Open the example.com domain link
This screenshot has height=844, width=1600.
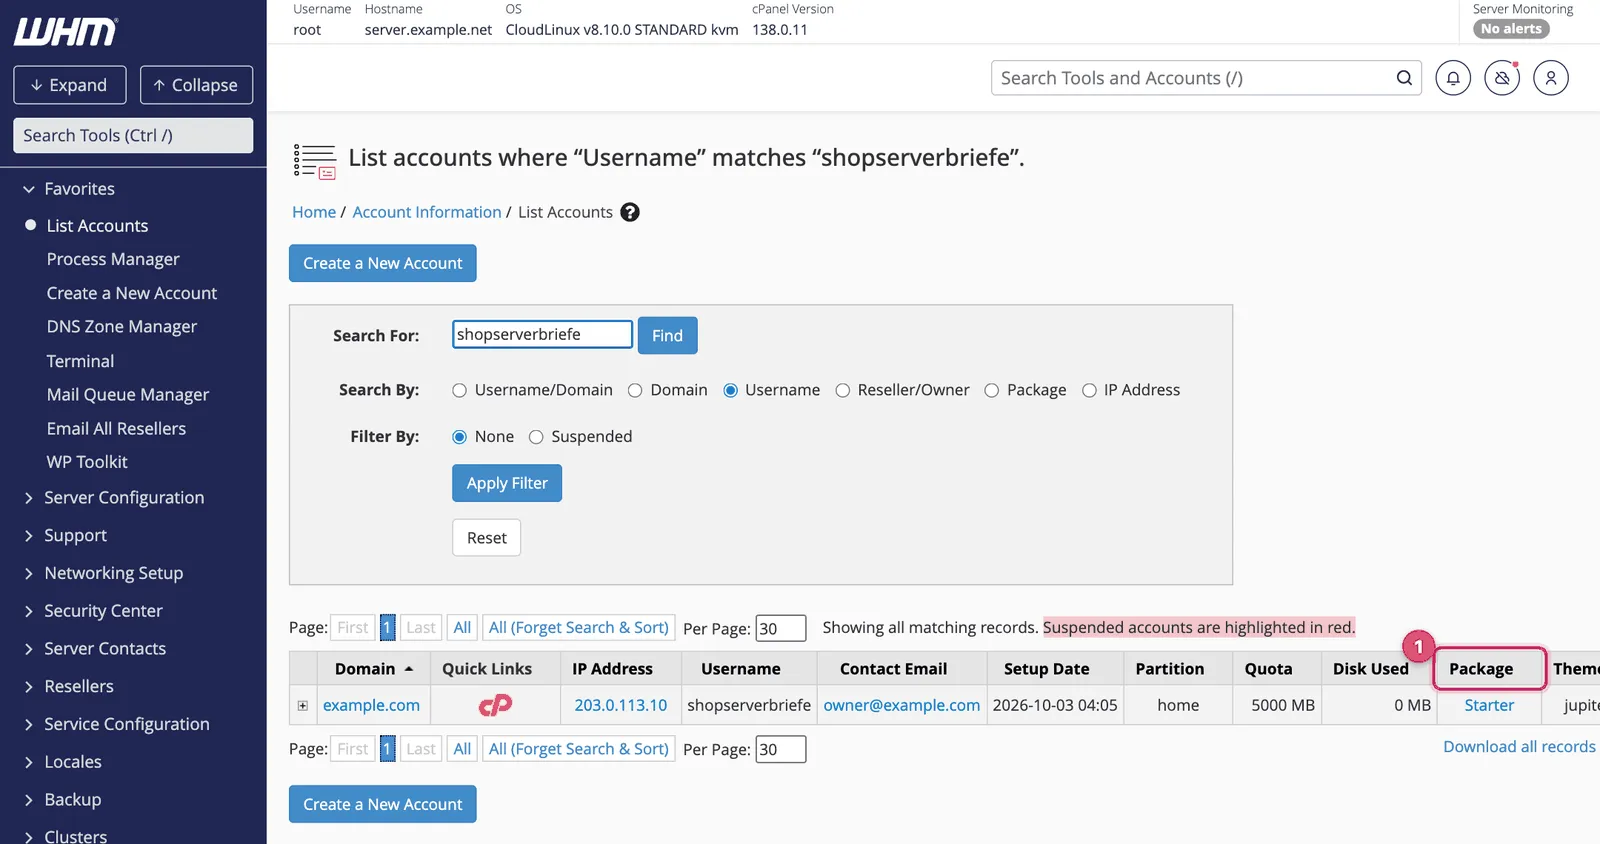pos(371,705)
